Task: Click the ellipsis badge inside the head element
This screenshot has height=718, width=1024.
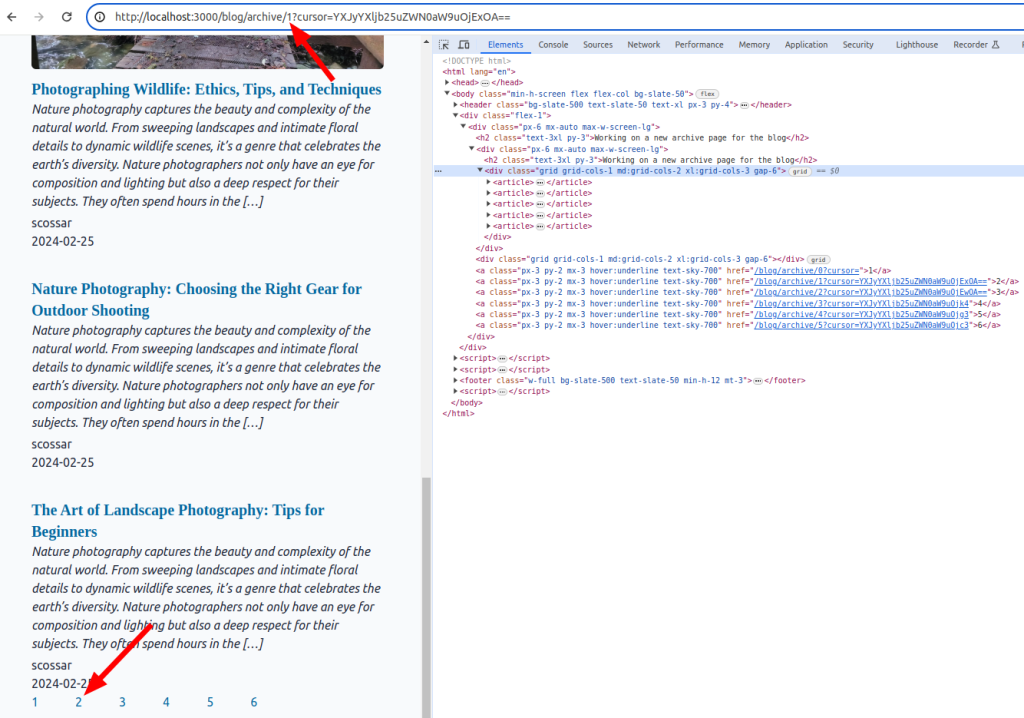Action: coord(485,83)
